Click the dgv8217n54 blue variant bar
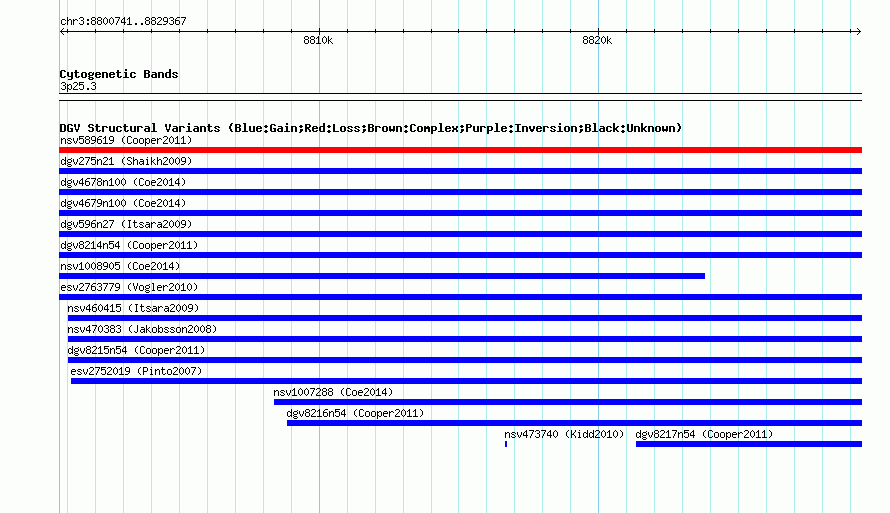The width and height of the screenshot is (890, 513). [749, 444]
